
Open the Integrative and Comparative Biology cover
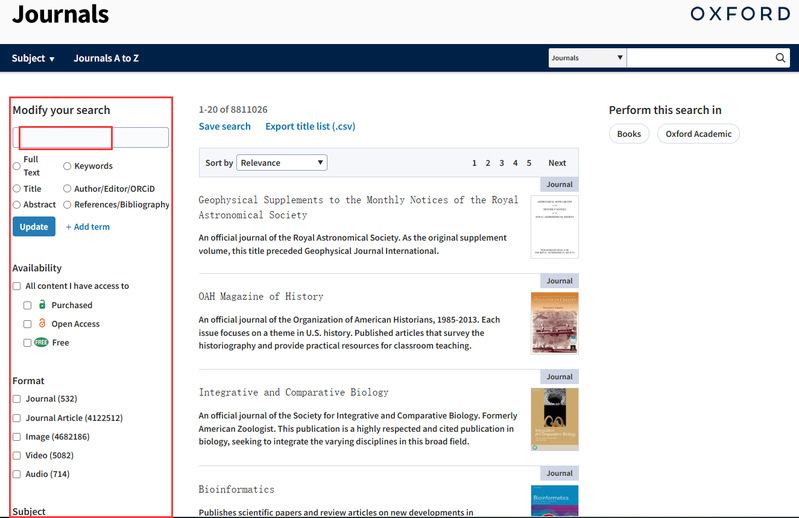point(554,419)
